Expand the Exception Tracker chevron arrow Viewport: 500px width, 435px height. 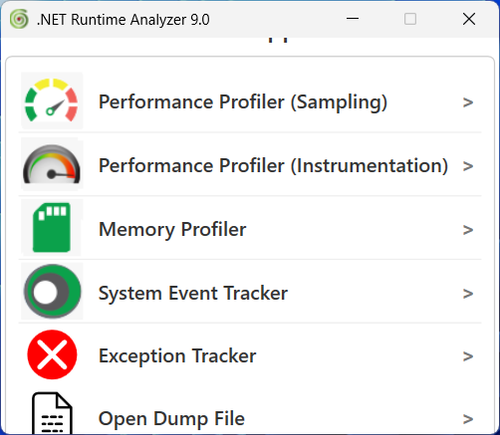[x=468, y=356]
